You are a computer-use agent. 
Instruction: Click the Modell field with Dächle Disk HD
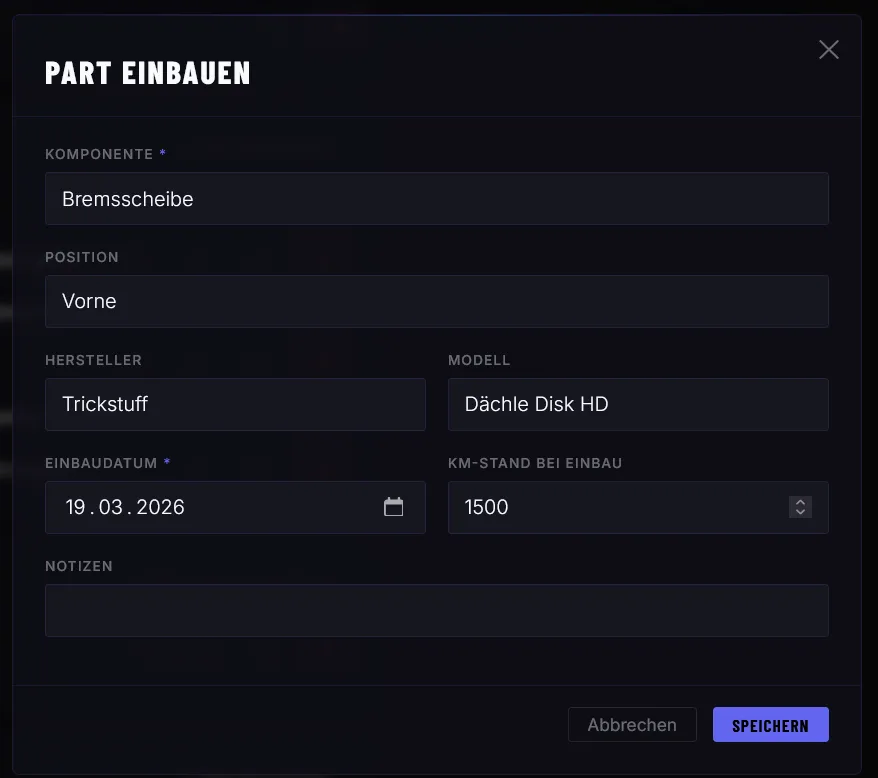click(638, 404)
